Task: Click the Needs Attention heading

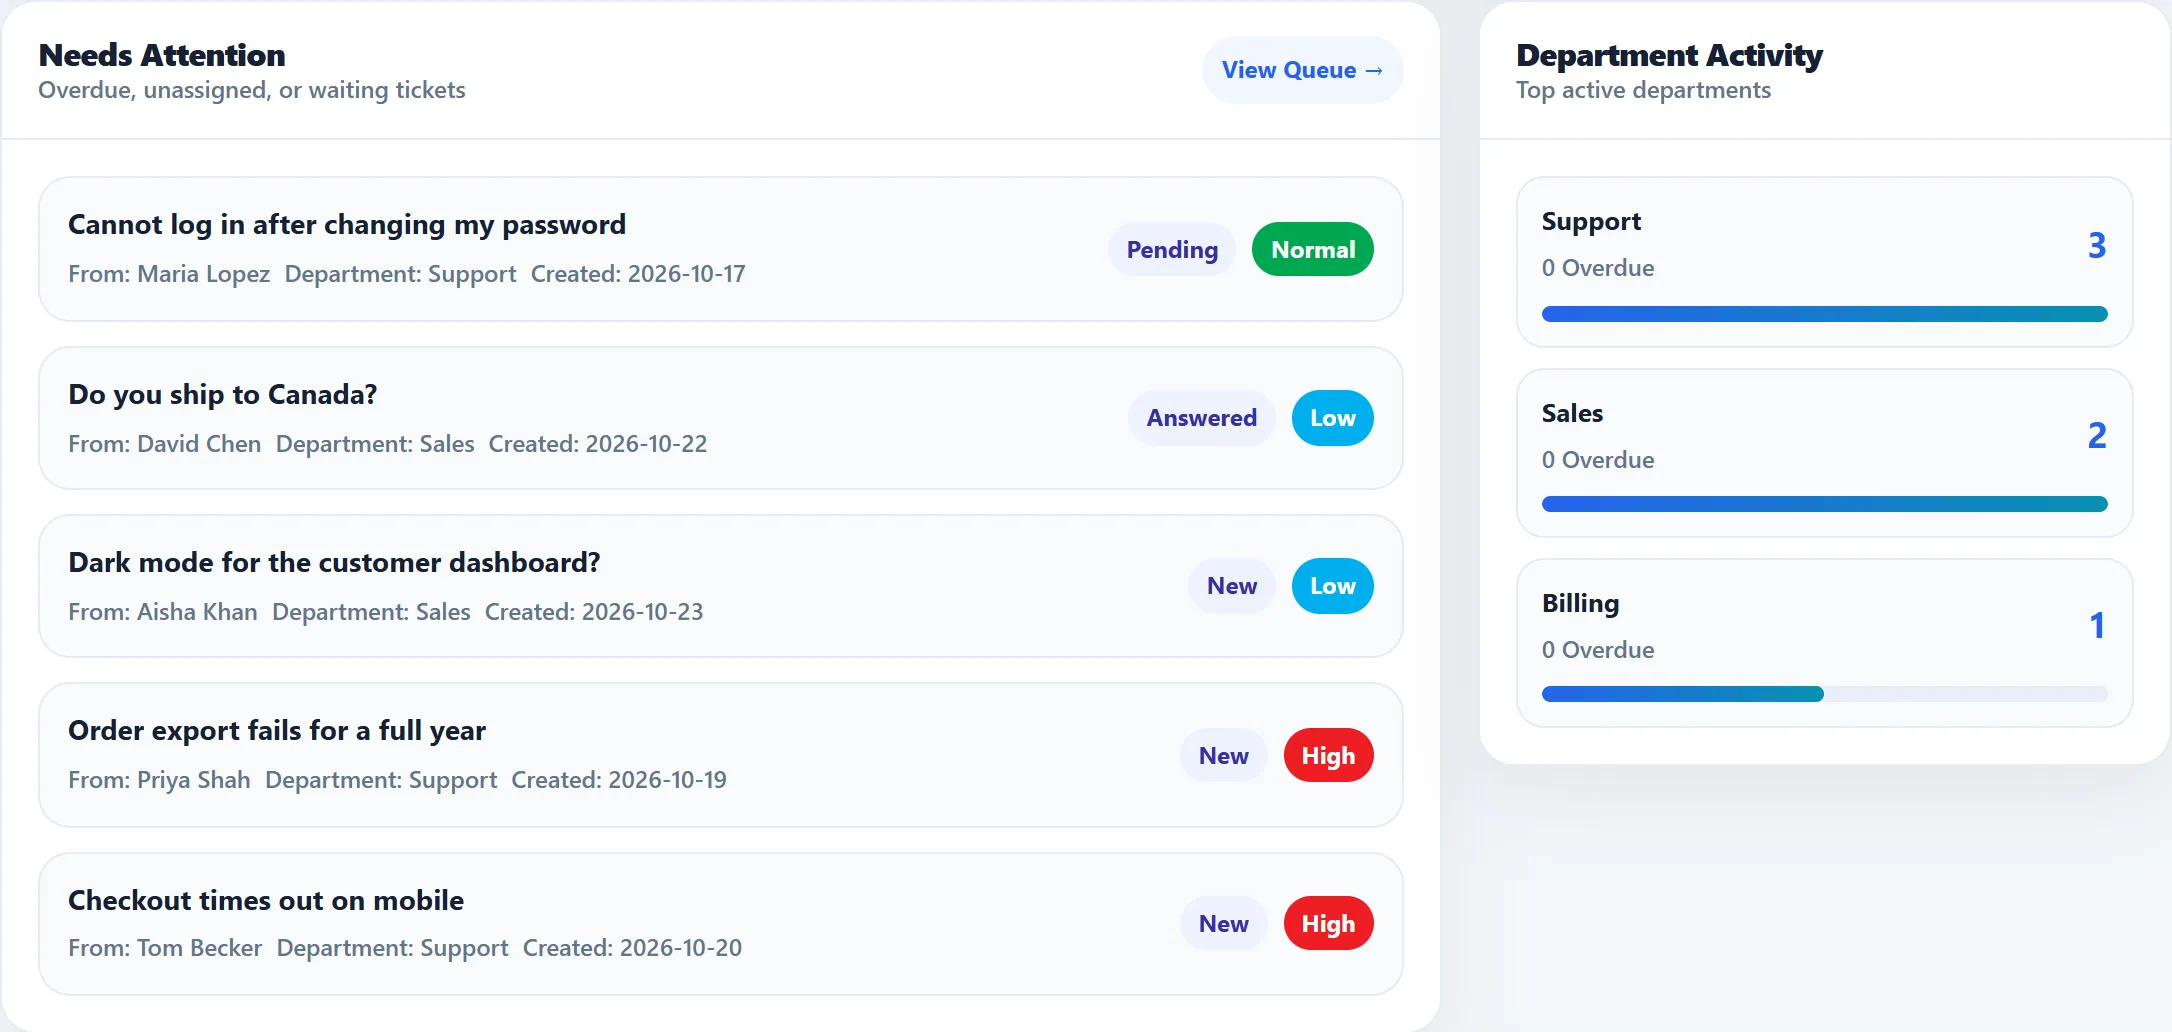Action: (162, 55)
